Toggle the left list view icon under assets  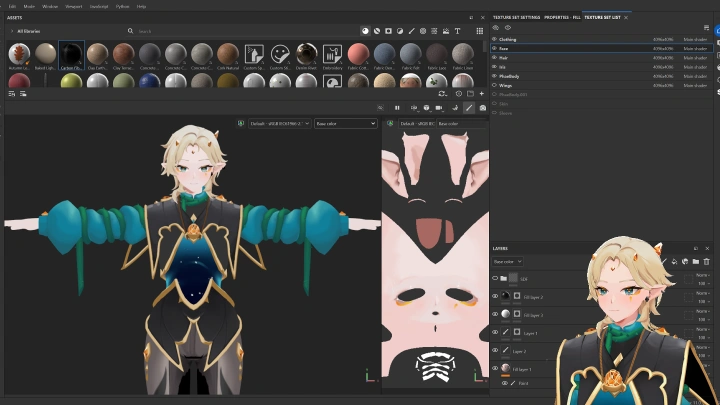12,94
